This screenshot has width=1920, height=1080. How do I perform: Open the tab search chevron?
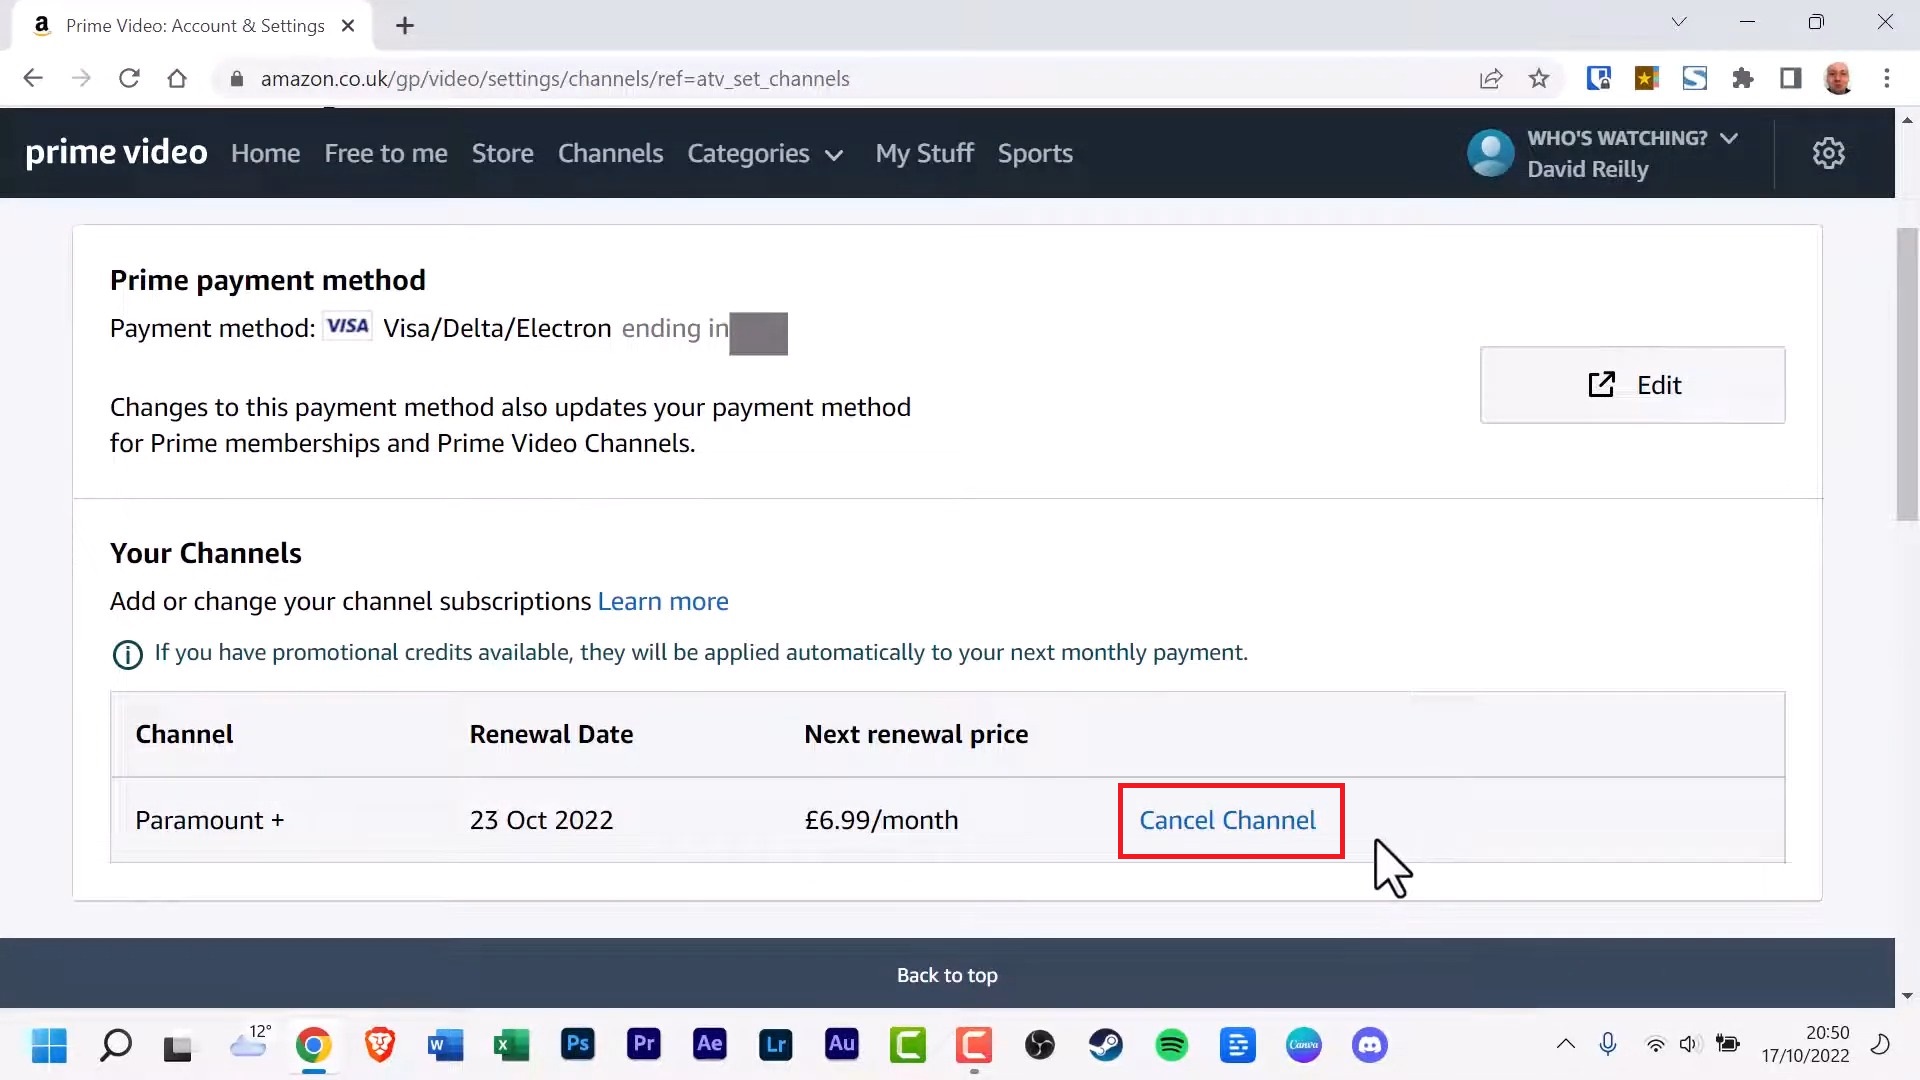point(1679,22)
